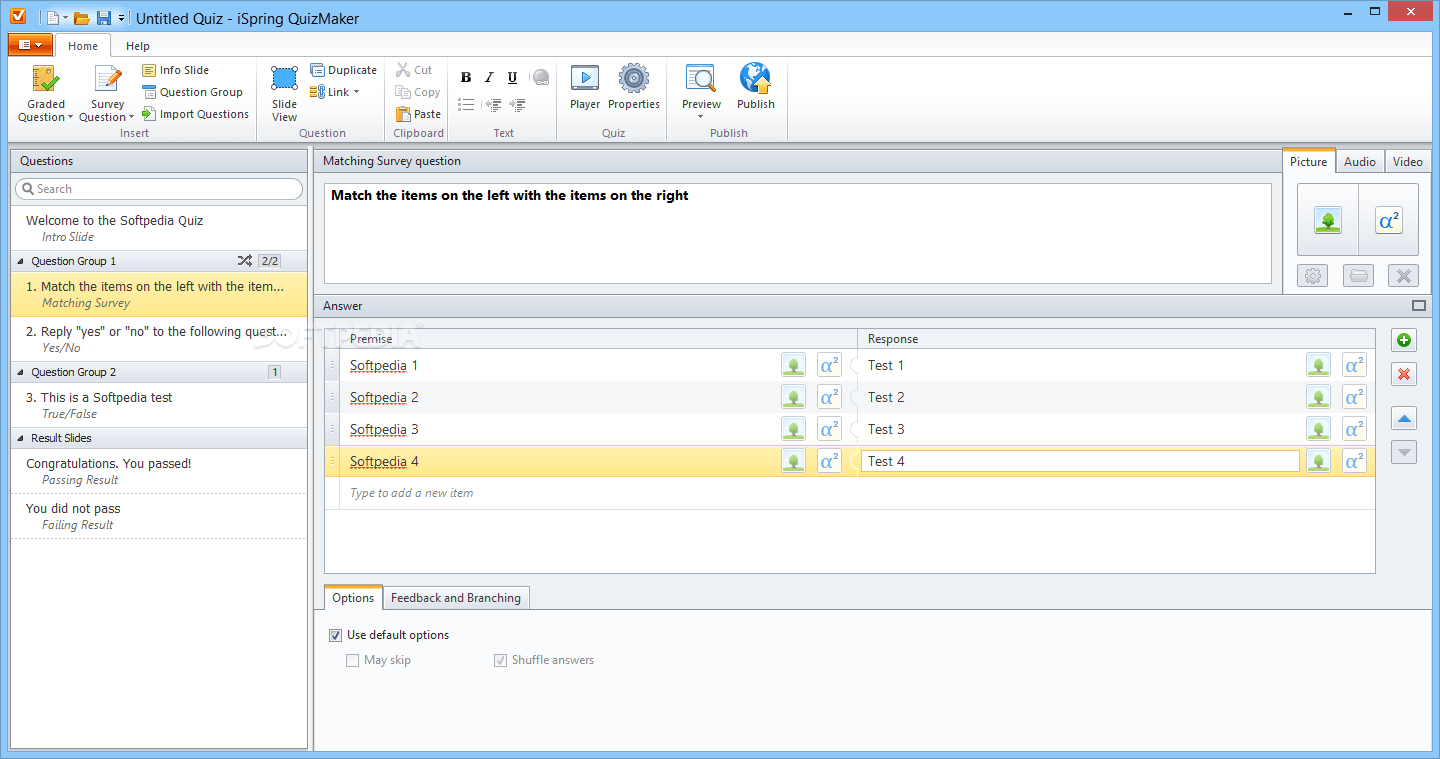Collapse Question Group 1 in list
The width and height of the screenshot is (1440, 759).
(22, 261)
